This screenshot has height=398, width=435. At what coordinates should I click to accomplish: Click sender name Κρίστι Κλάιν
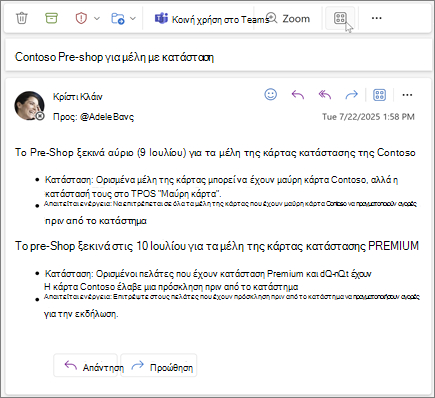[78, 97]
